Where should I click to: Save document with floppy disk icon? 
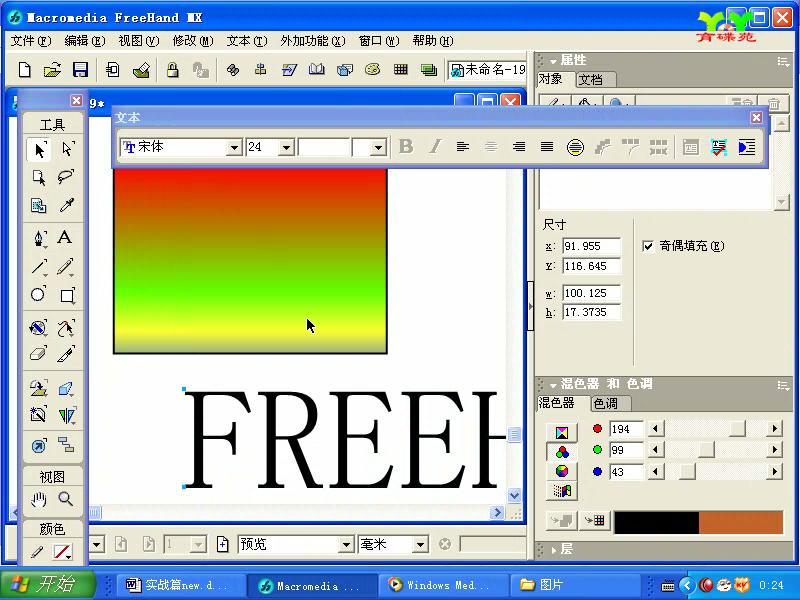[81, 69]
